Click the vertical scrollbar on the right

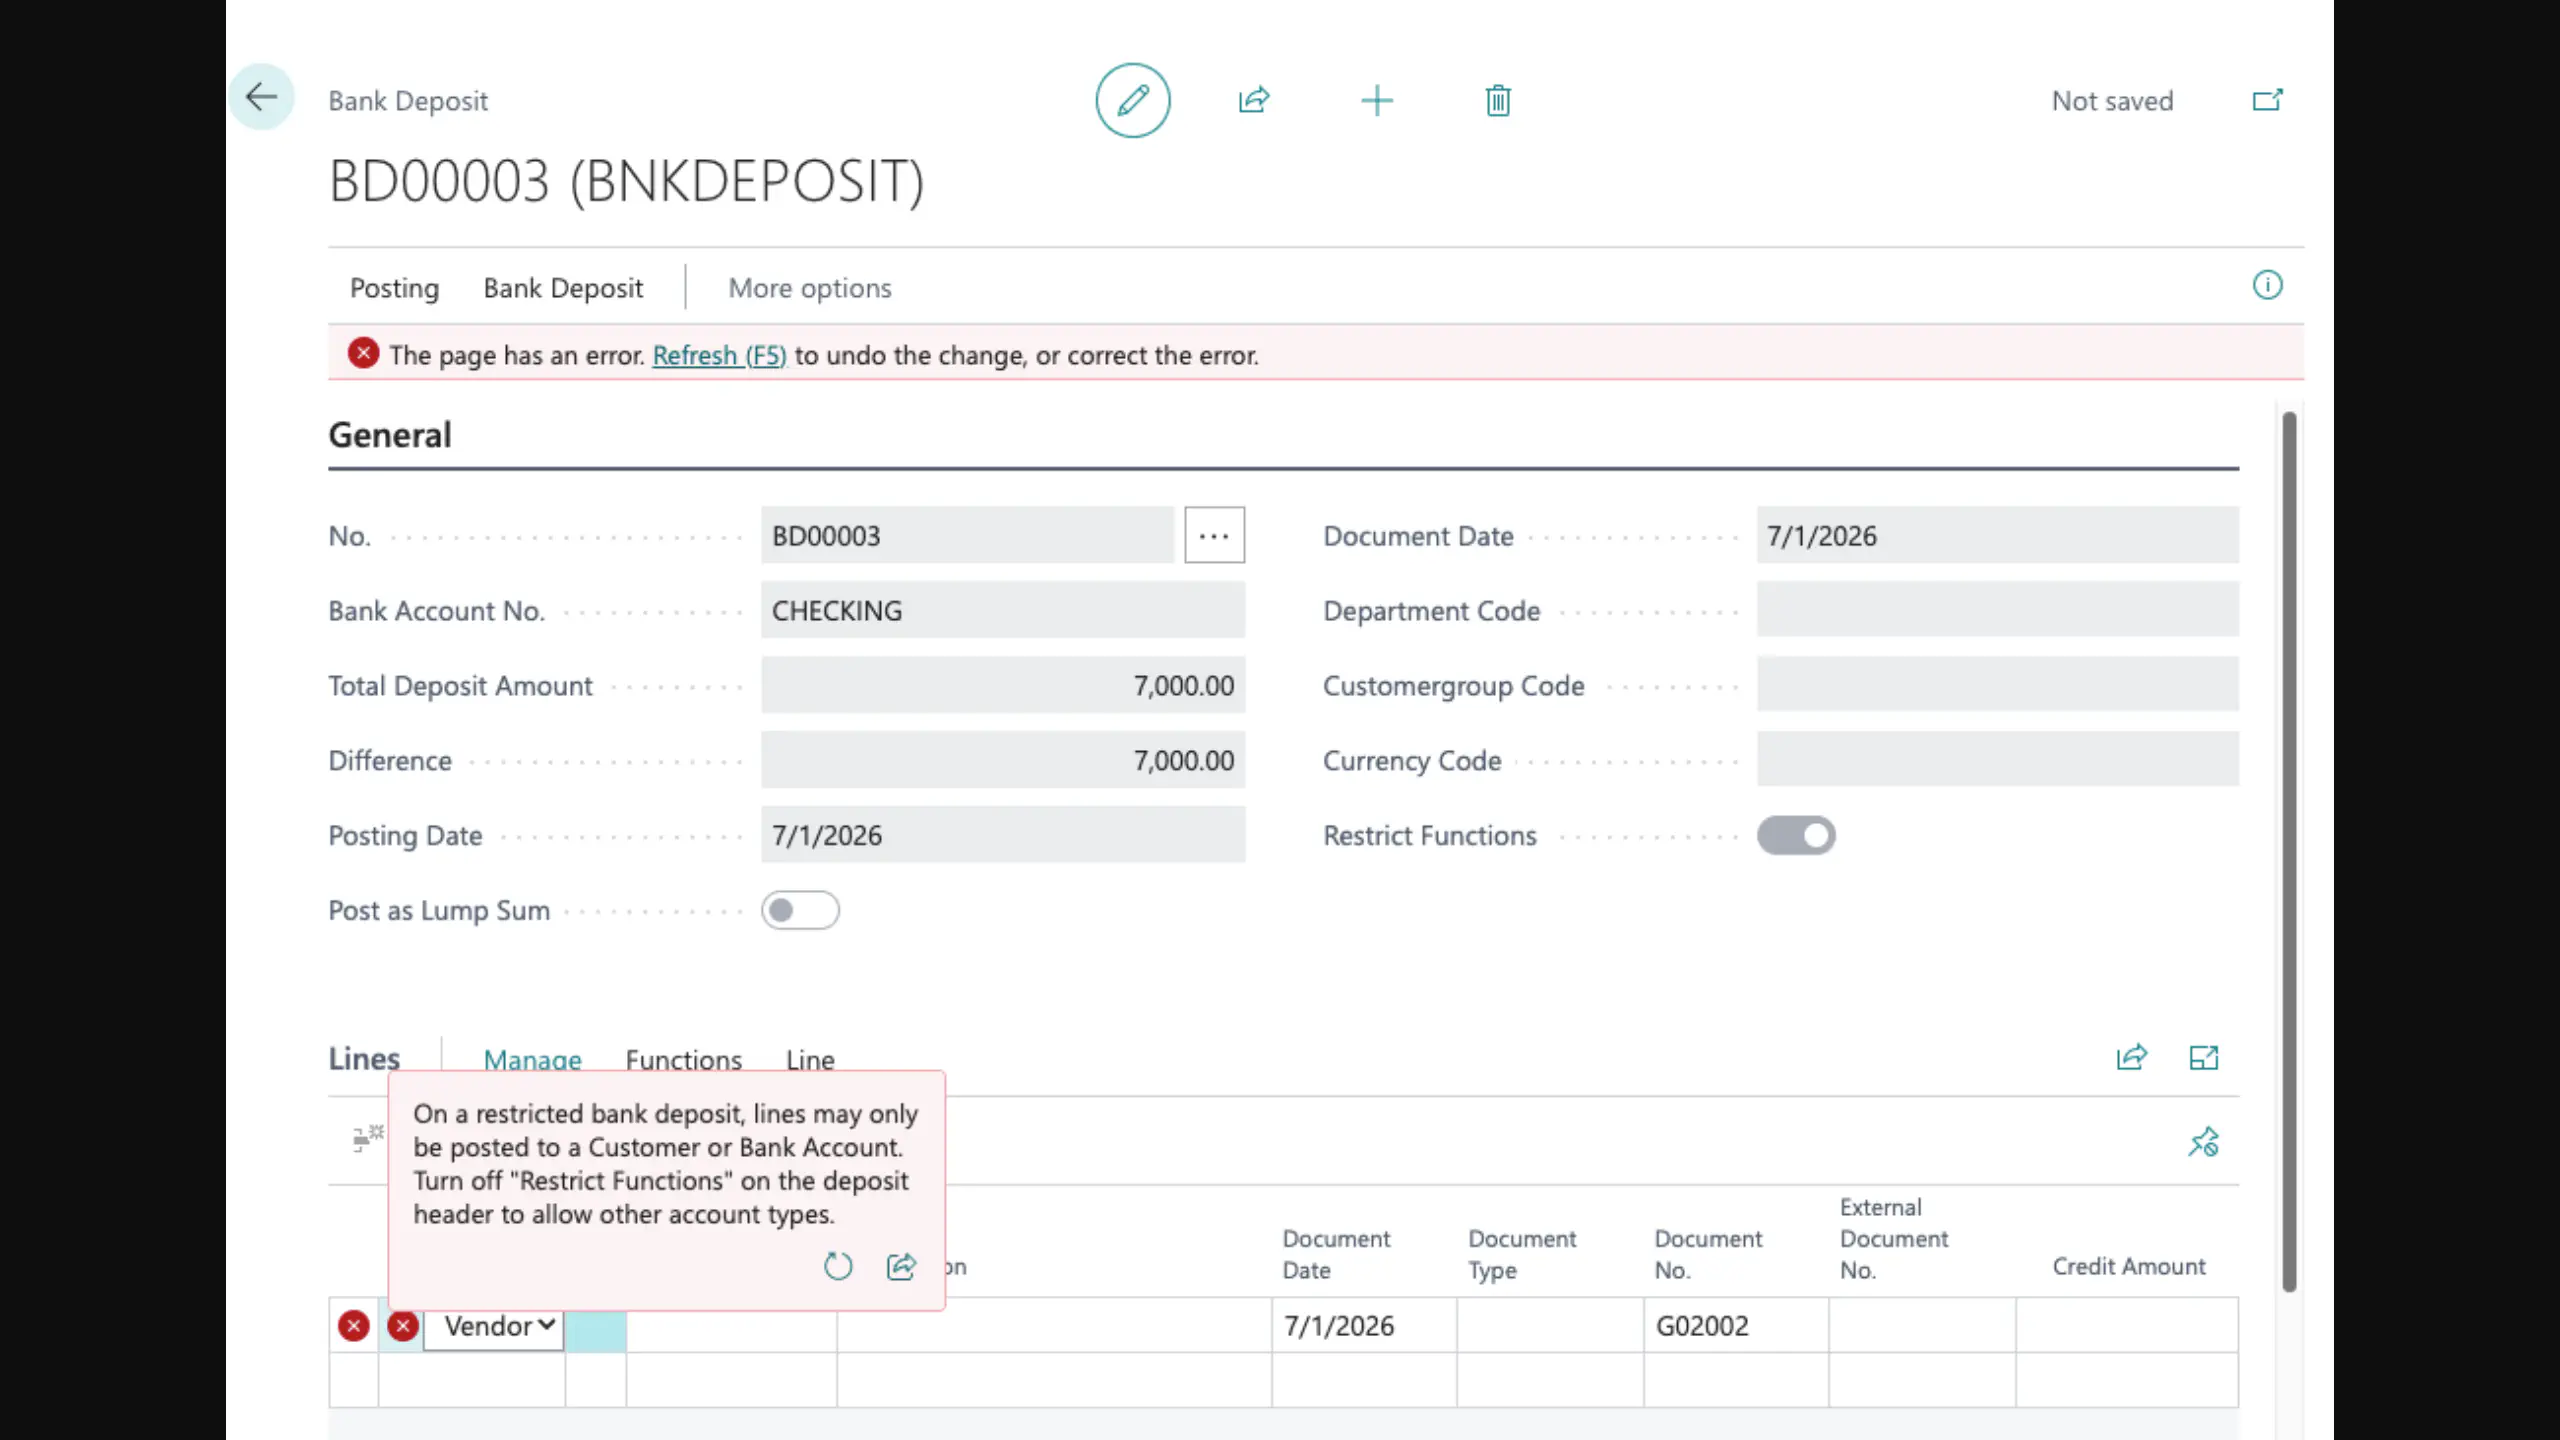(2289, 850)
